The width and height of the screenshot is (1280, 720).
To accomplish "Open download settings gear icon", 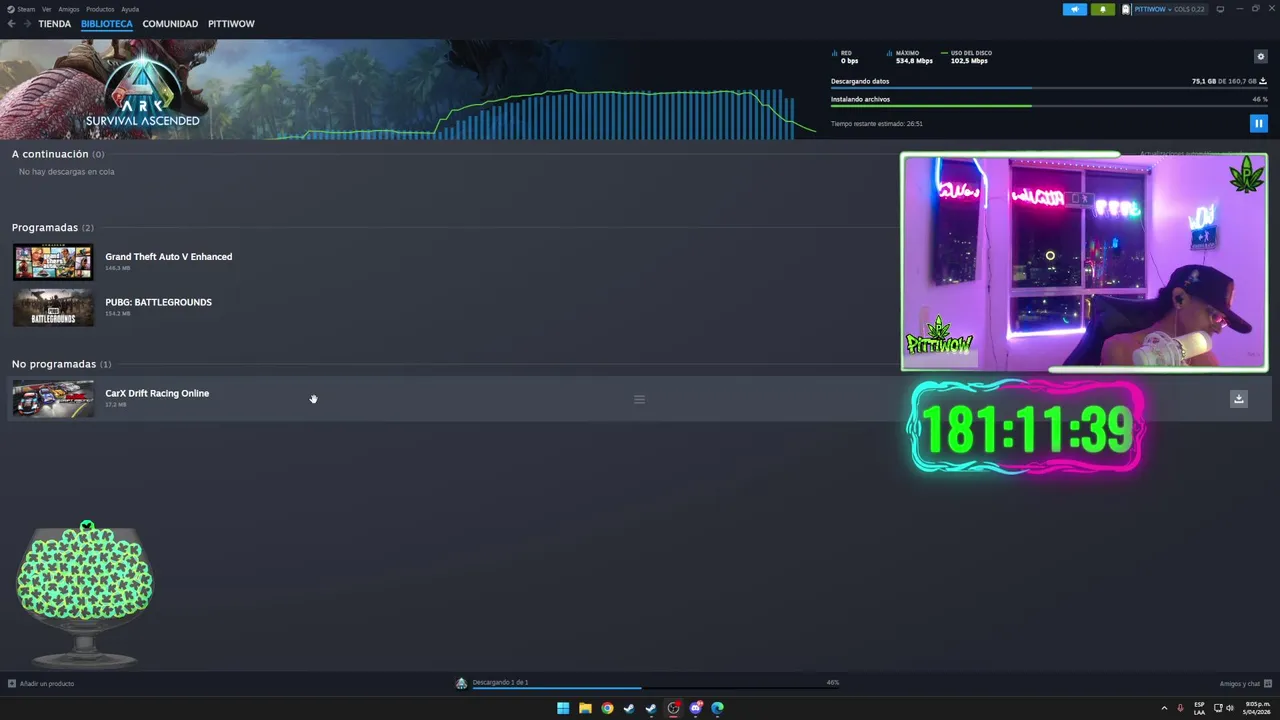I will pyautogui.click(x=1261, y=57).
